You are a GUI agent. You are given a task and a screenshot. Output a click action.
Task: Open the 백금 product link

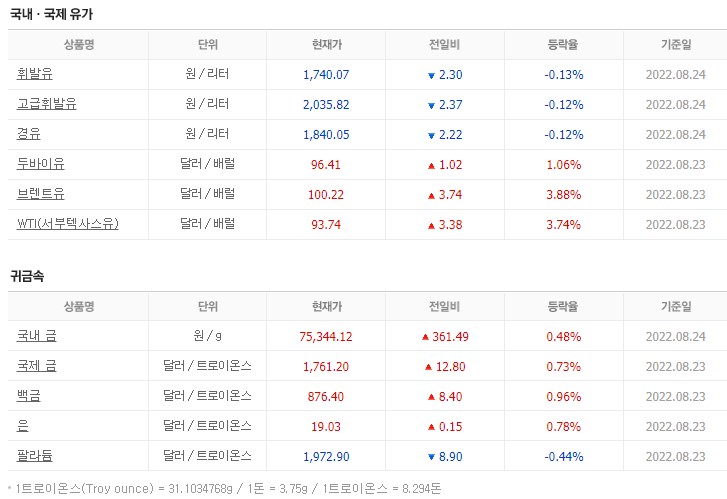point(29,396)
